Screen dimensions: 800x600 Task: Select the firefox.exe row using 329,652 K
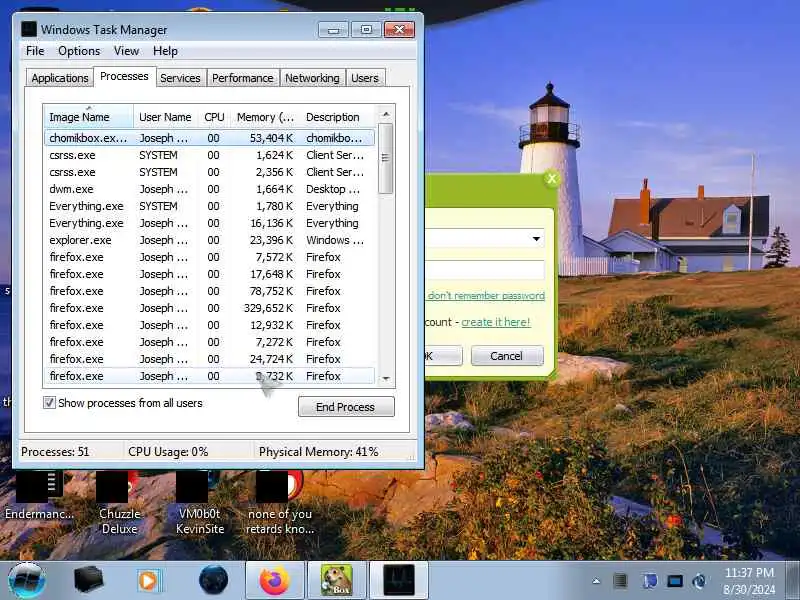click(x=210, y=308)
